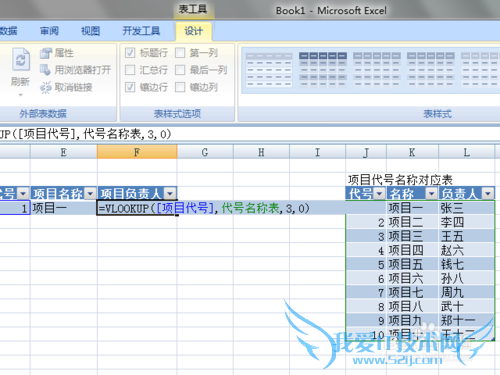Click cell 赵六

point(467,250)
